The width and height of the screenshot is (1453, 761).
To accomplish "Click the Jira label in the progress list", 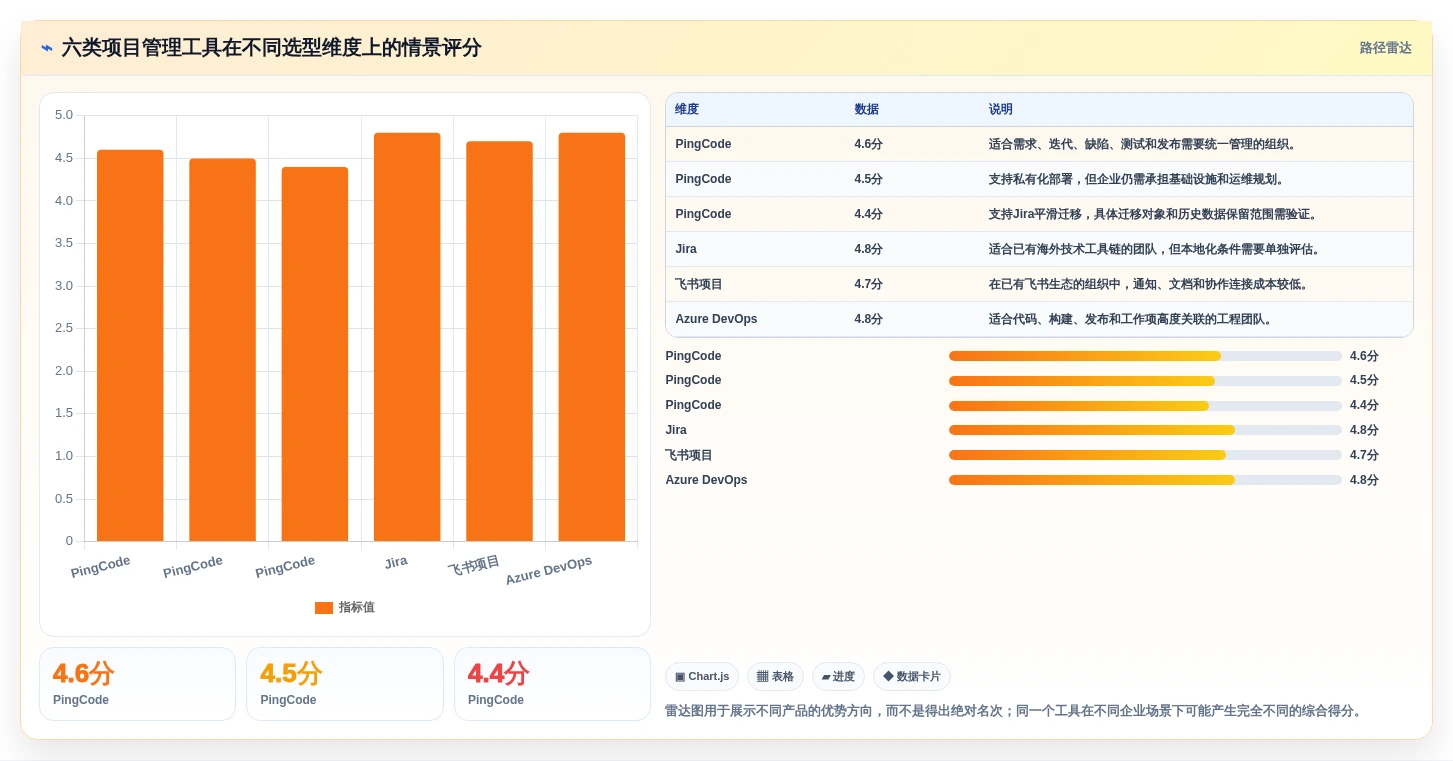I will [x=676, y=430].
